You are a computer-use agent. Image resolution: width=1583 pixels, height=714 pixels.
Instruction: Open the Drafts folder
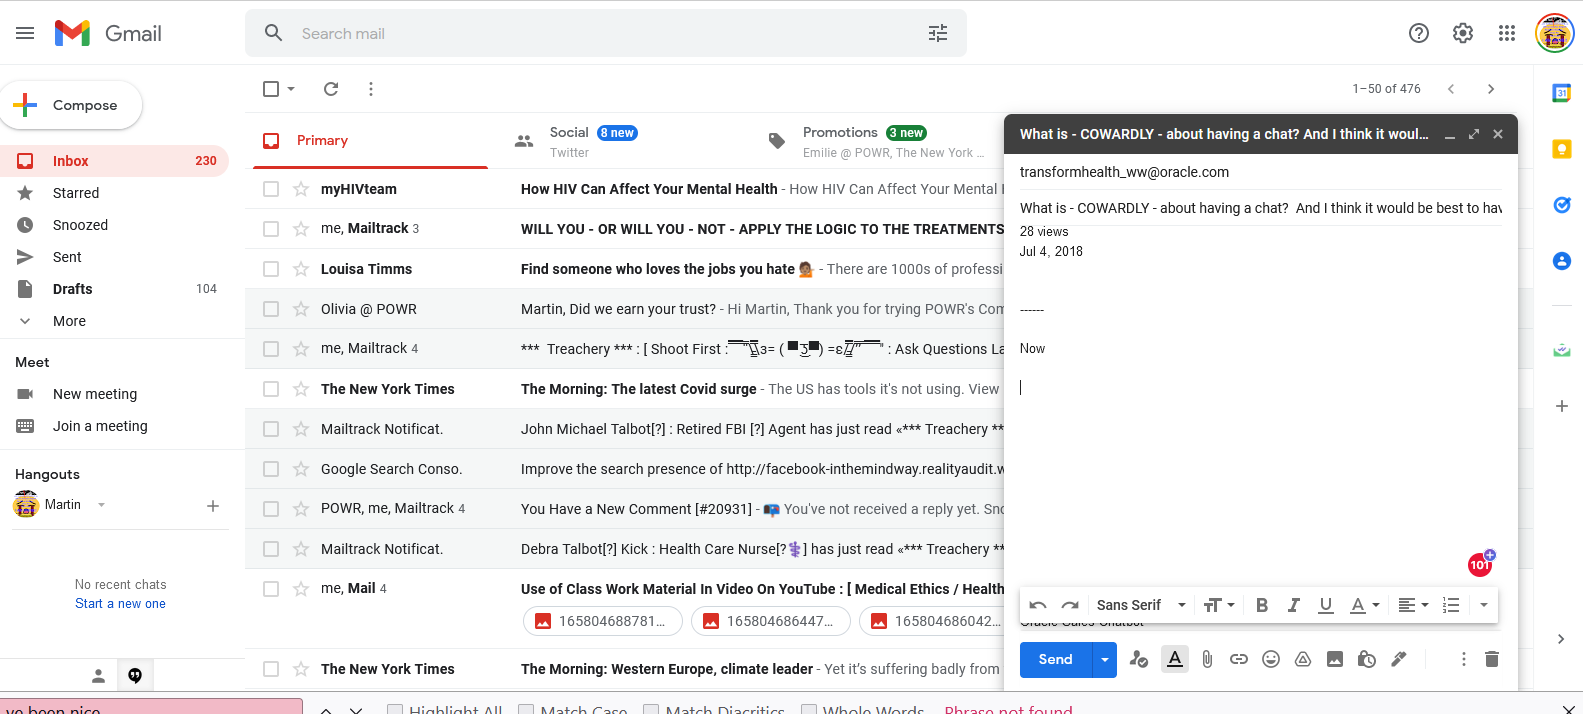115,289
